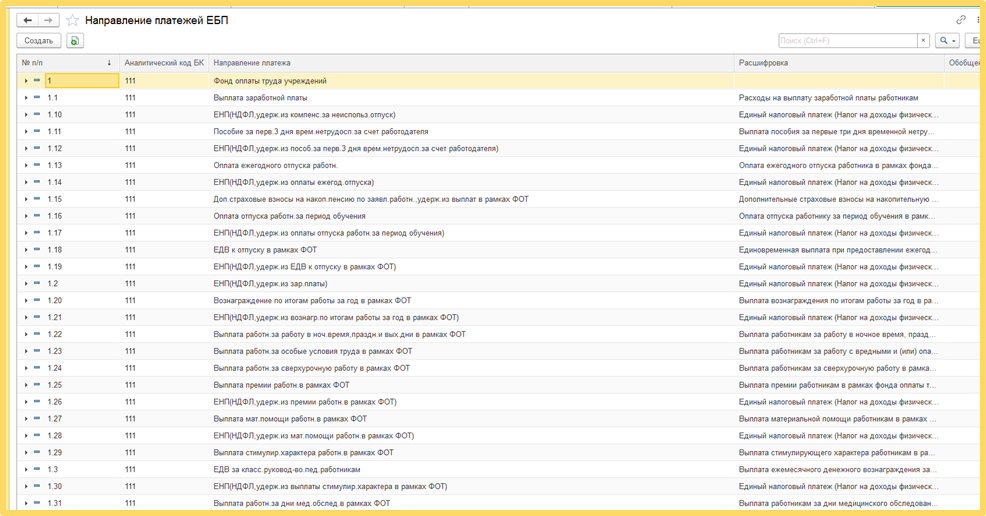Expand row 1.16 tree arrow
This screenshot has height=516, width=986.
click(x=26, y=216)
